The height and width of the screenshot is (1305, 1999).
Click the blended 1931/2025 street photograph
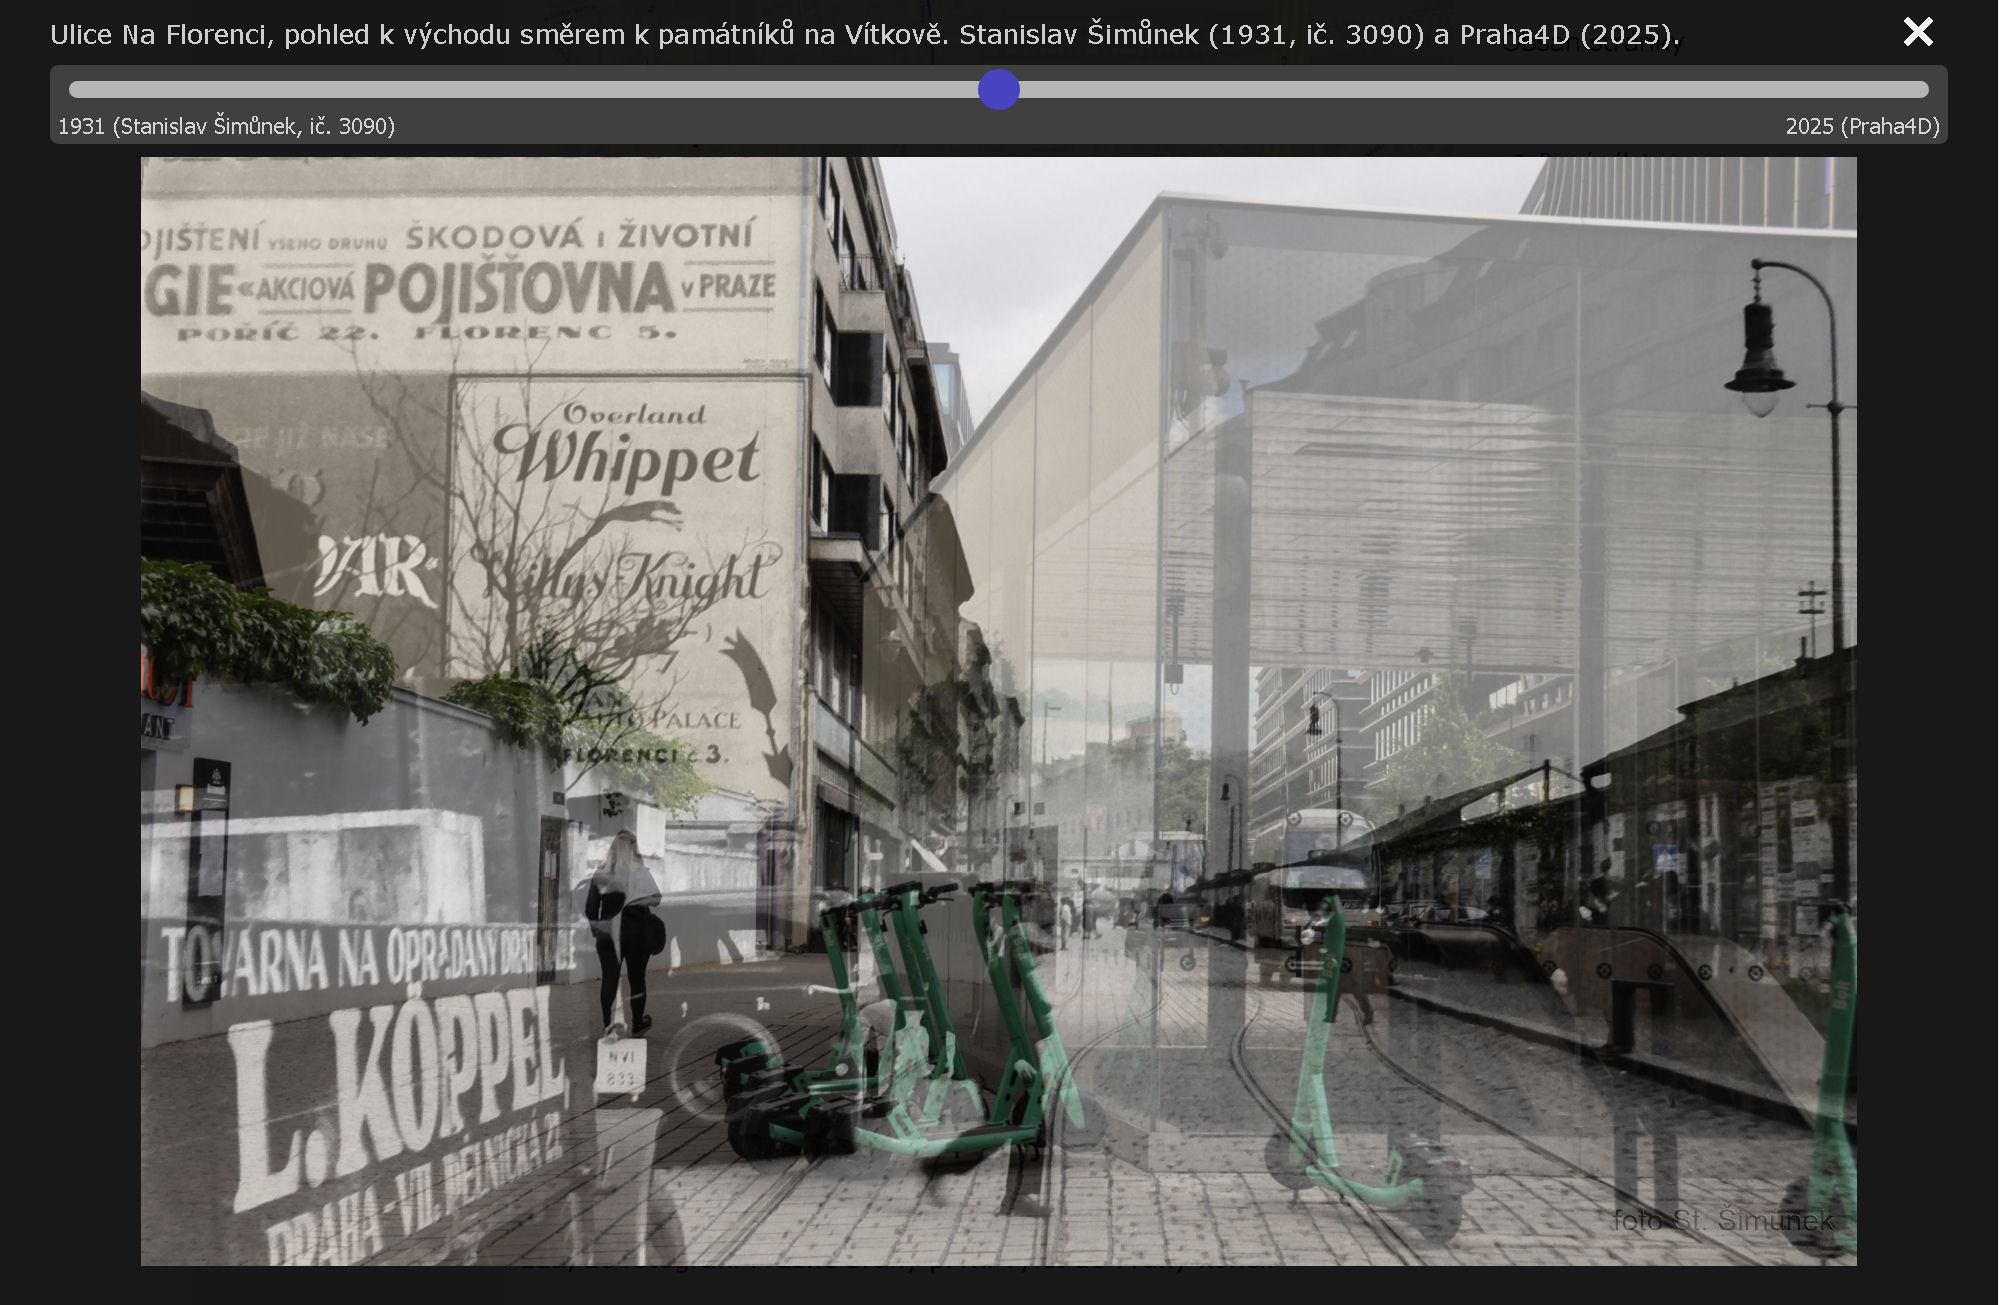(998, 711)
